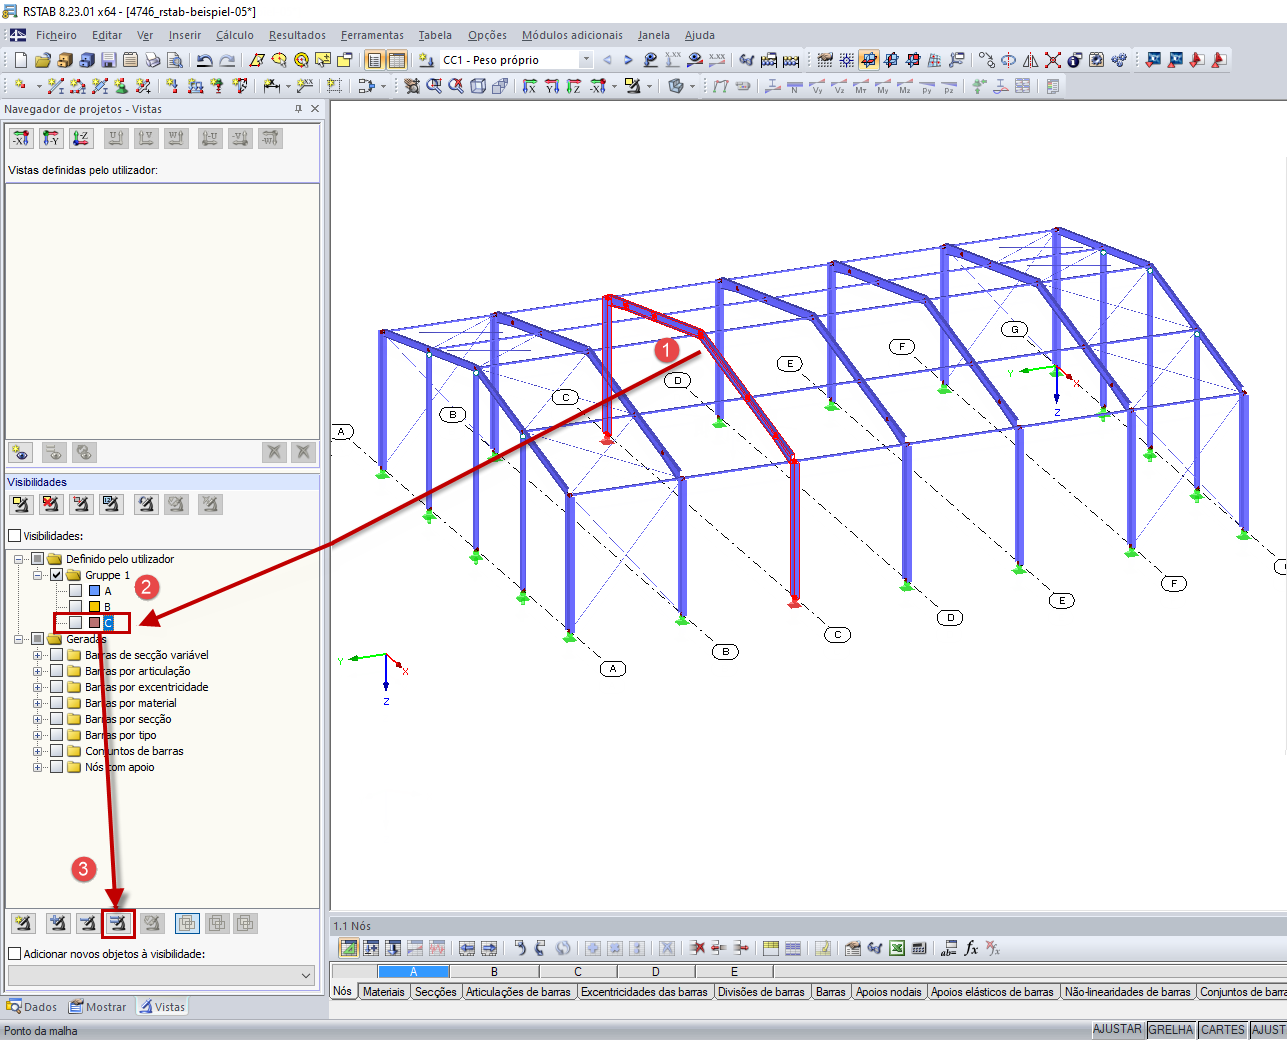Save the model with the floppy disk icon
The height and width of the screenshot is (1040, 1287).
(x=109, y=60)
